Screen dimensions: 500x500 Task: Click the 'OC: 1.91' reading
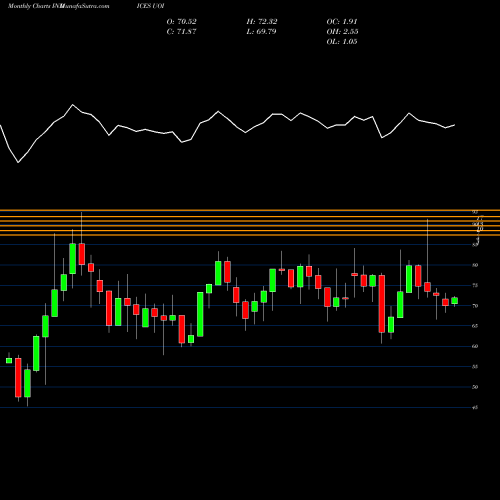click(342, 22)
